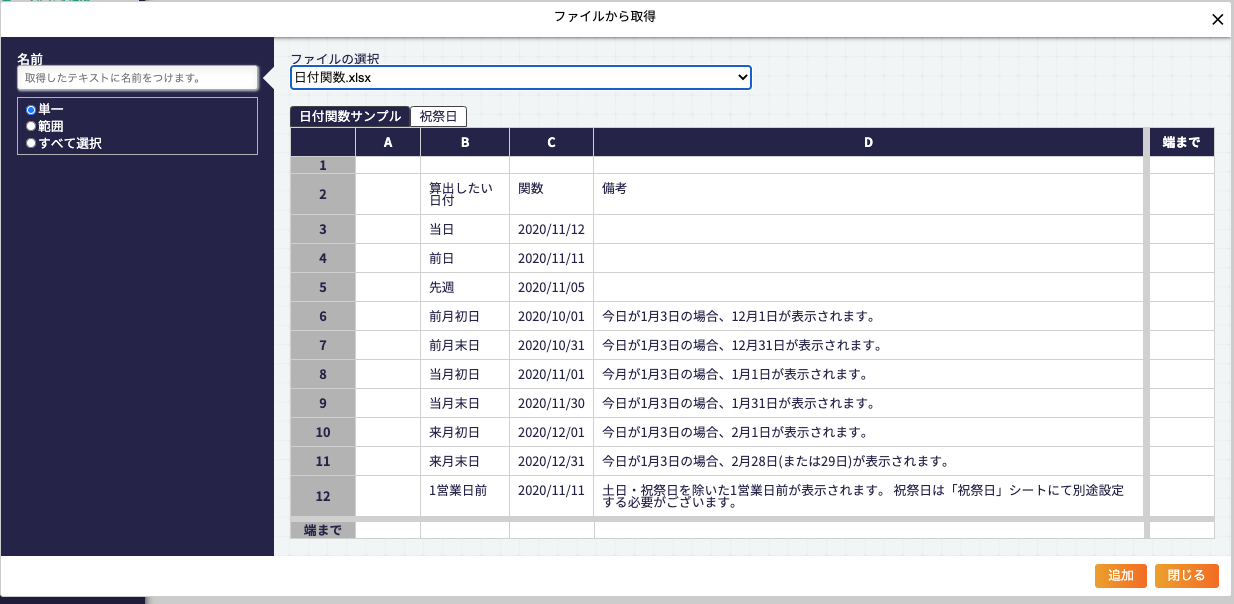Select row header 2
This screenshot has height=604, width=1234.
(323, 194)
